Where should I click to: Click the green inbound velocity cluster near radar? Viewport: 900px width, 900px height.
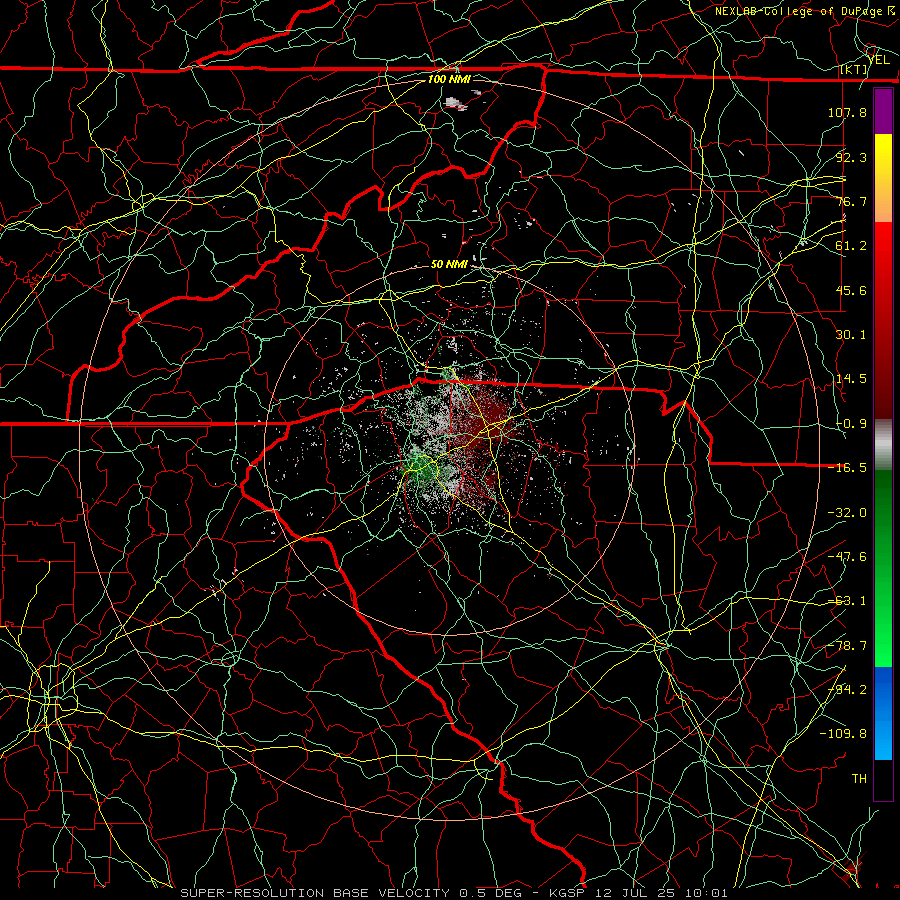pyautogui.click(x=422, y=468)
